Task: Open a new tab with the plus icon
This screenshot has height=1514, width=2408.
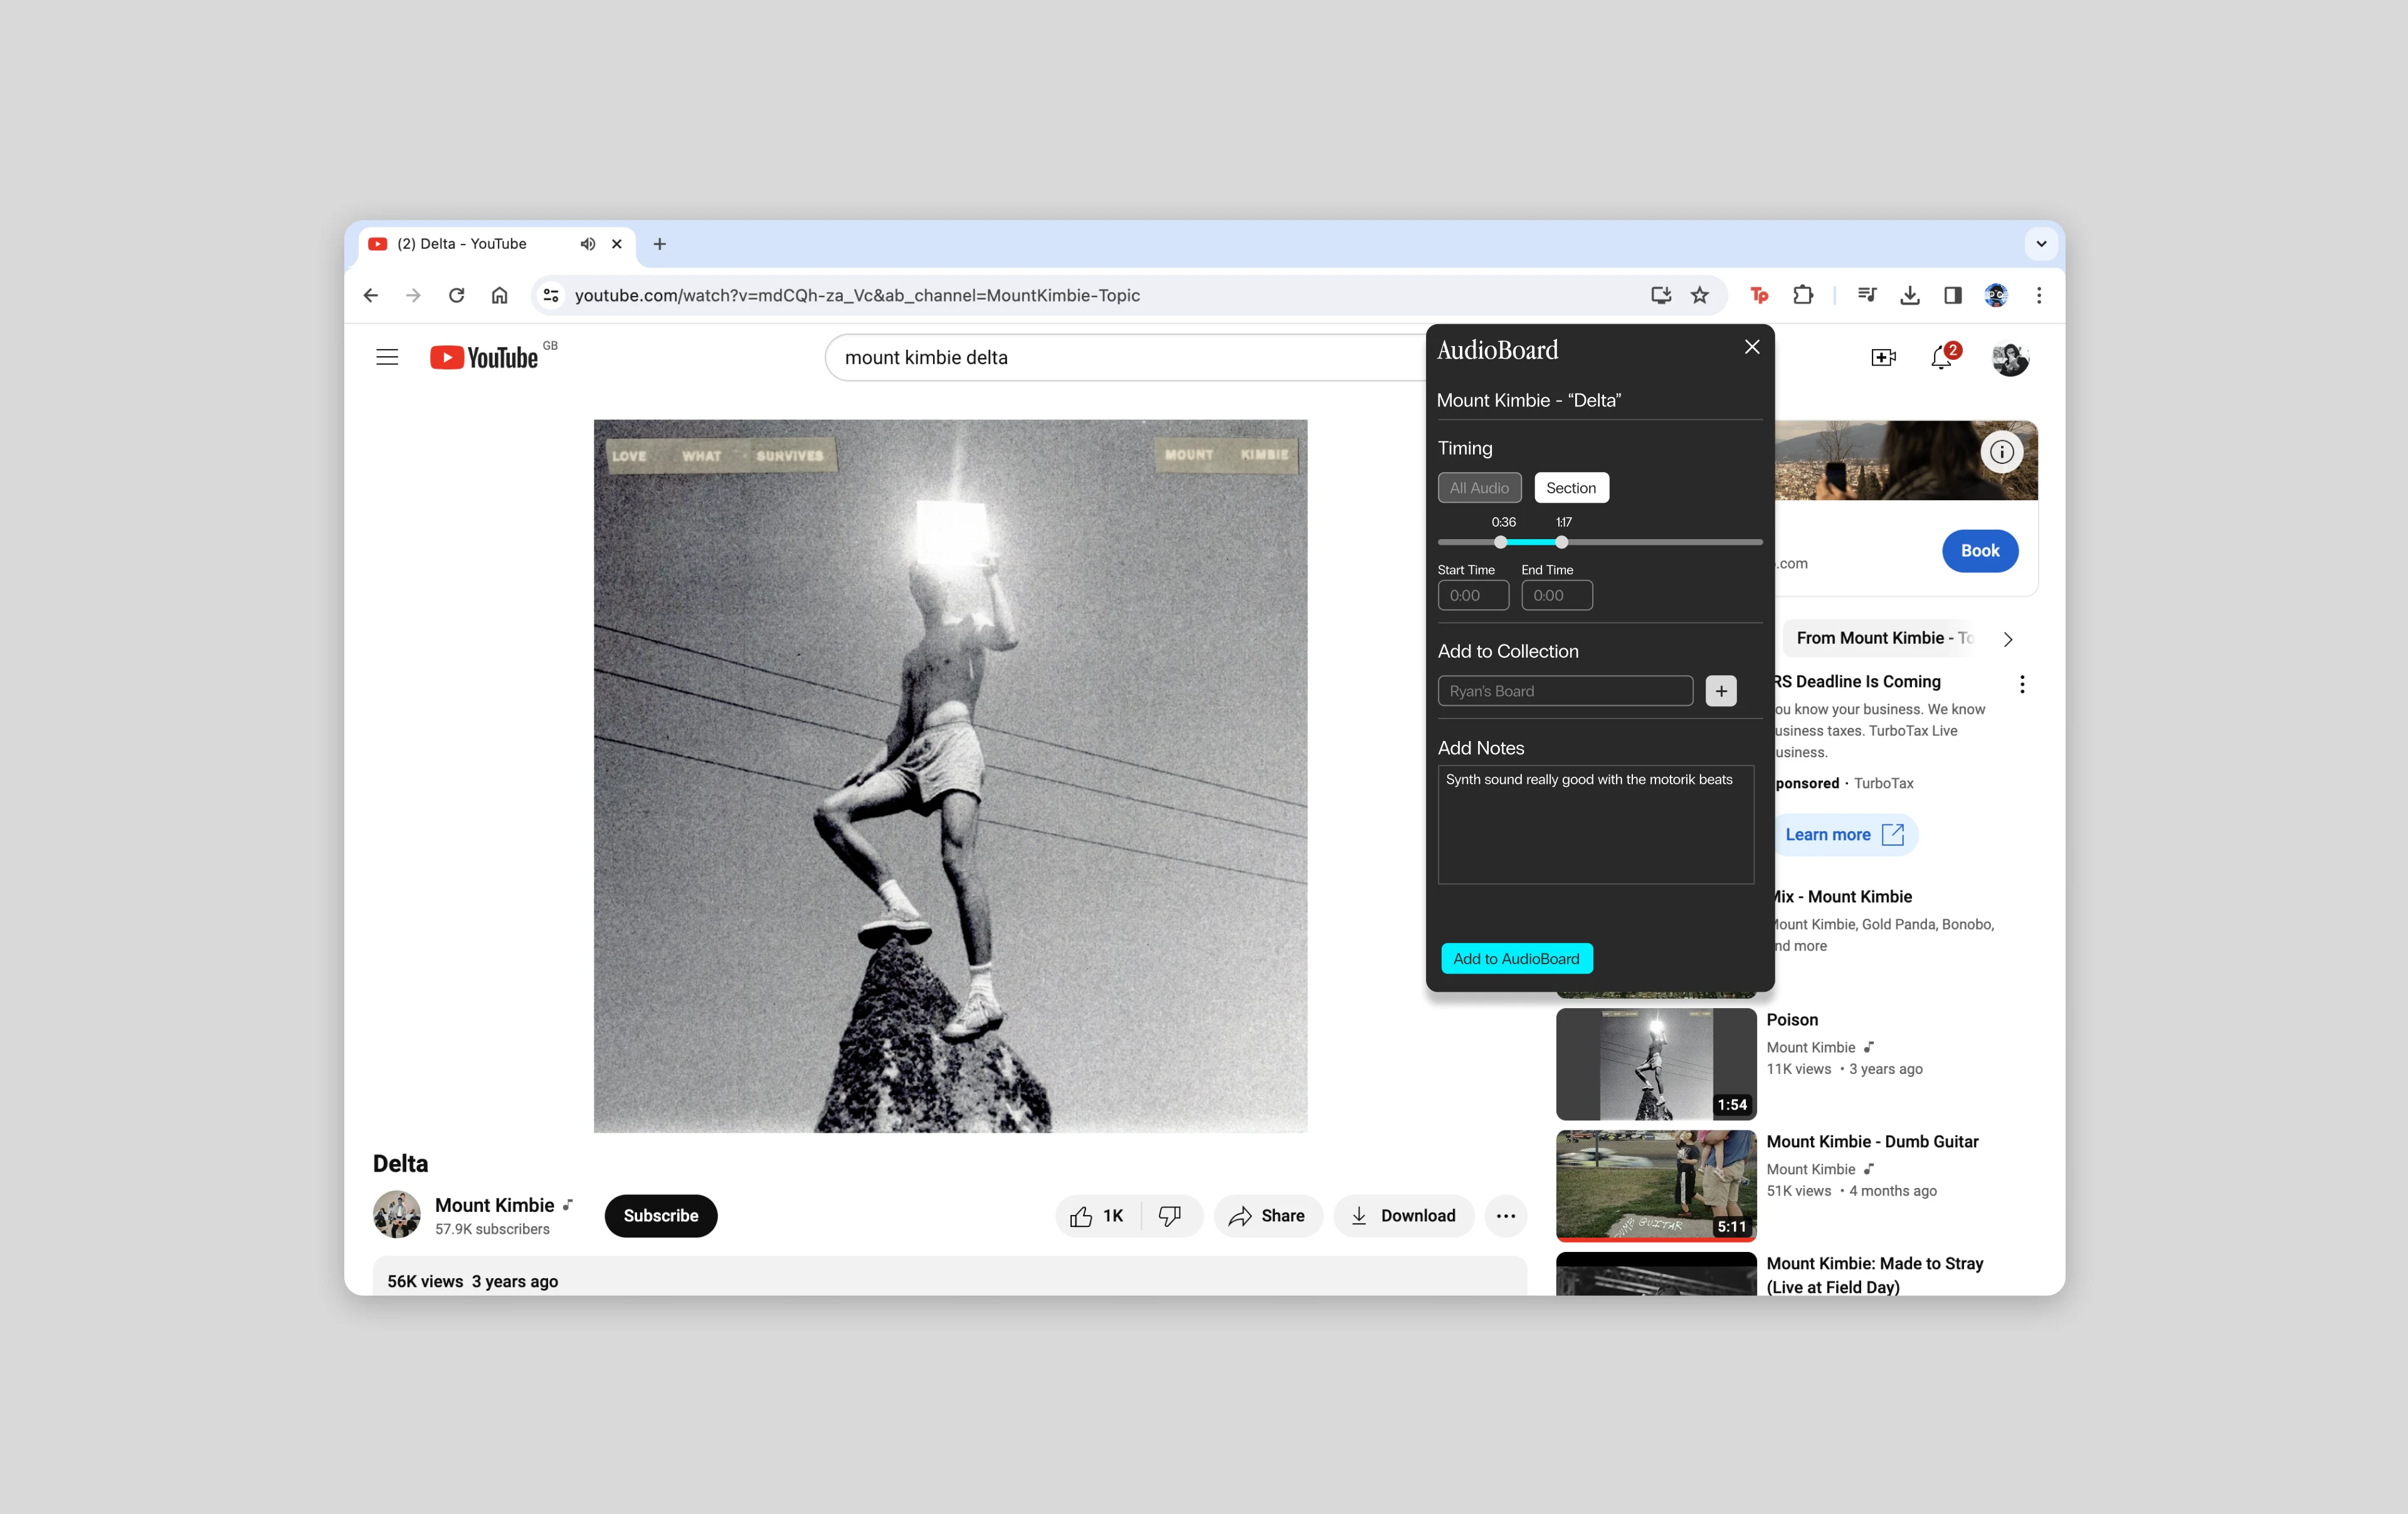Action: 660,244
